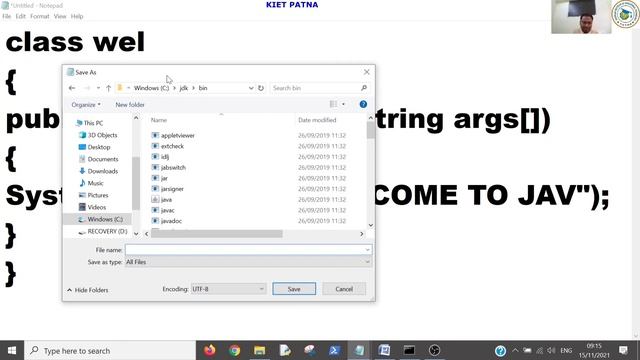
Task: Open the Save as type dropdown
Action: click(x=248, y=262)
